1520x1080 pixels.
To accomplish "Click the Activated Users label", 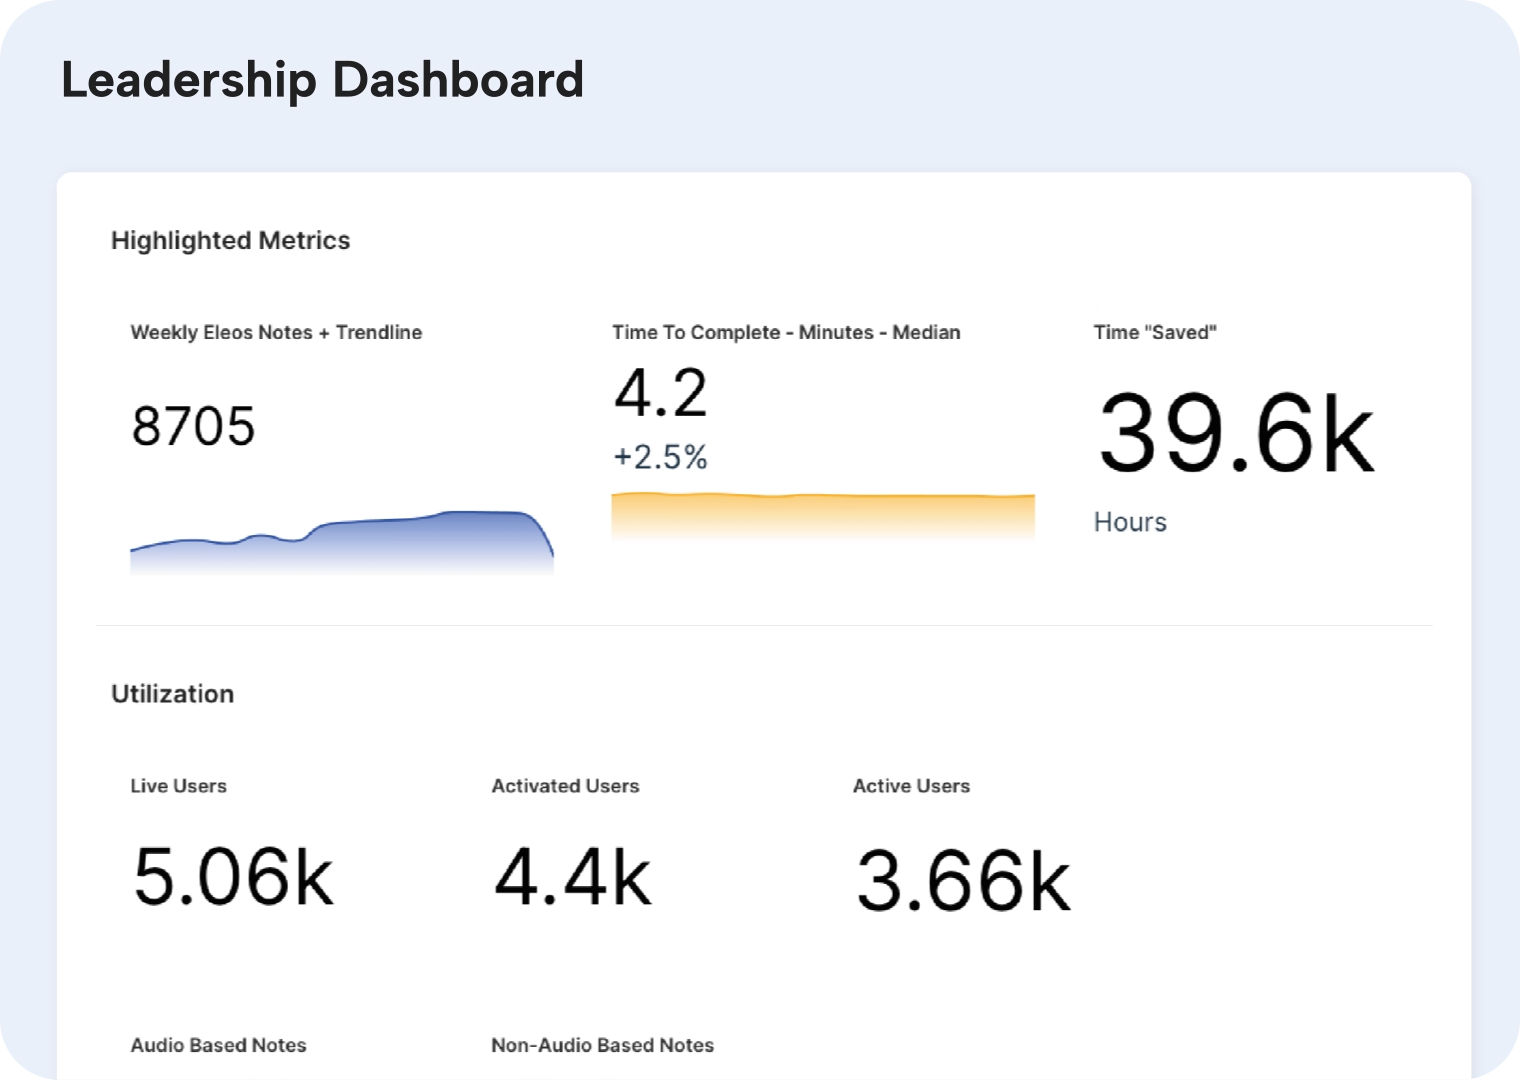I will (x=565, y=786).
